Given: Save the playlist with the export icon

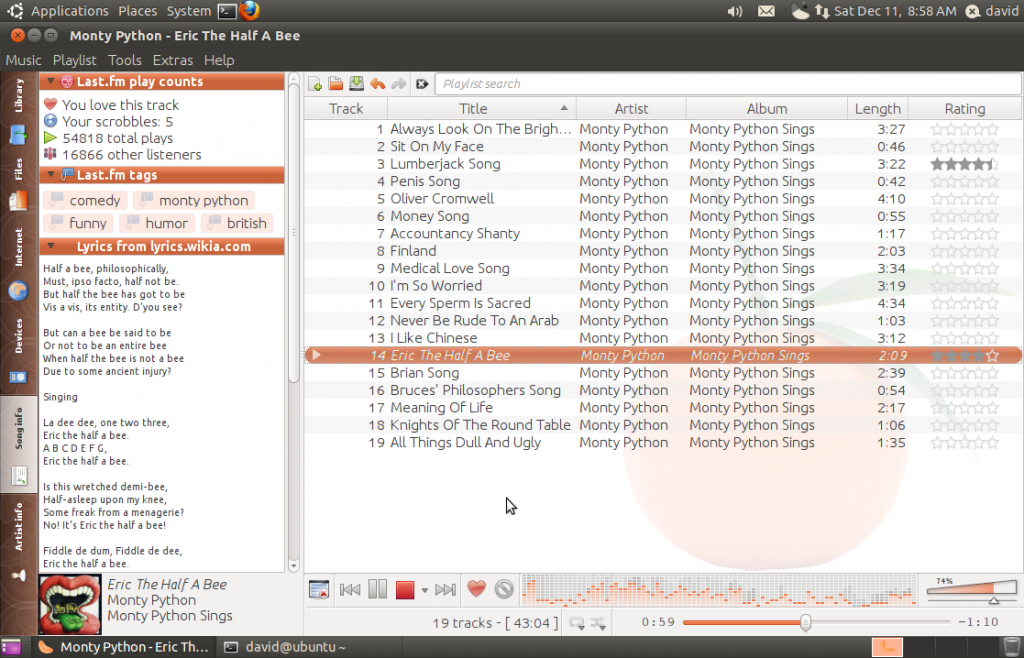Looking at the screenshot, I should [356, 84].
